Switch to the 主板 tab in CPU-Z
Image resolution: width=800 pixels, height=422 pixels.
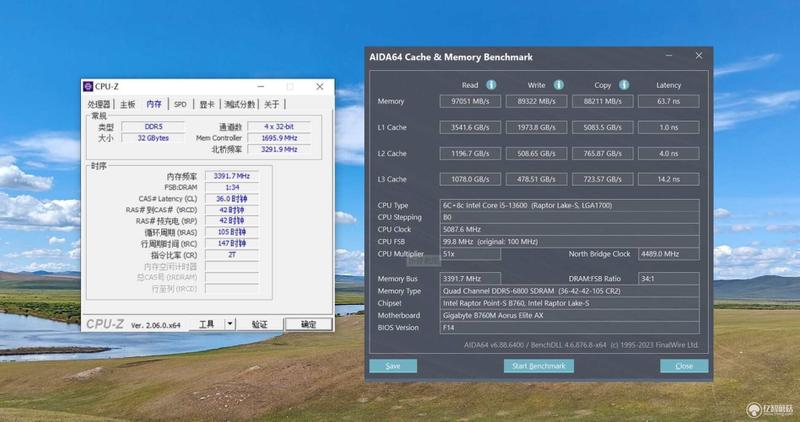tap(128, 104)
